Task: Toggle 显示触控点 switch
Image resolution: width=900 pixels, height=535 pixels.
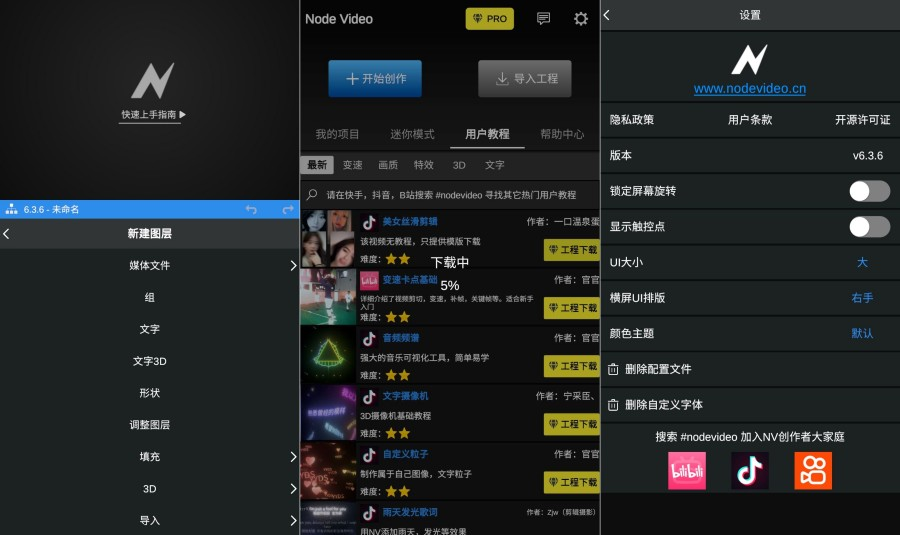Action: 869,227
